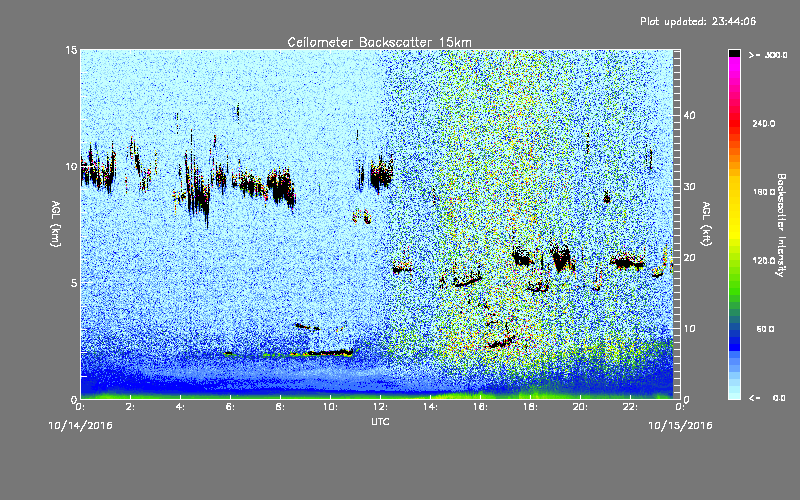Click the 6: hour tick label
The width and height of the screenshot is (800, 500).
[x=230, y=407]
